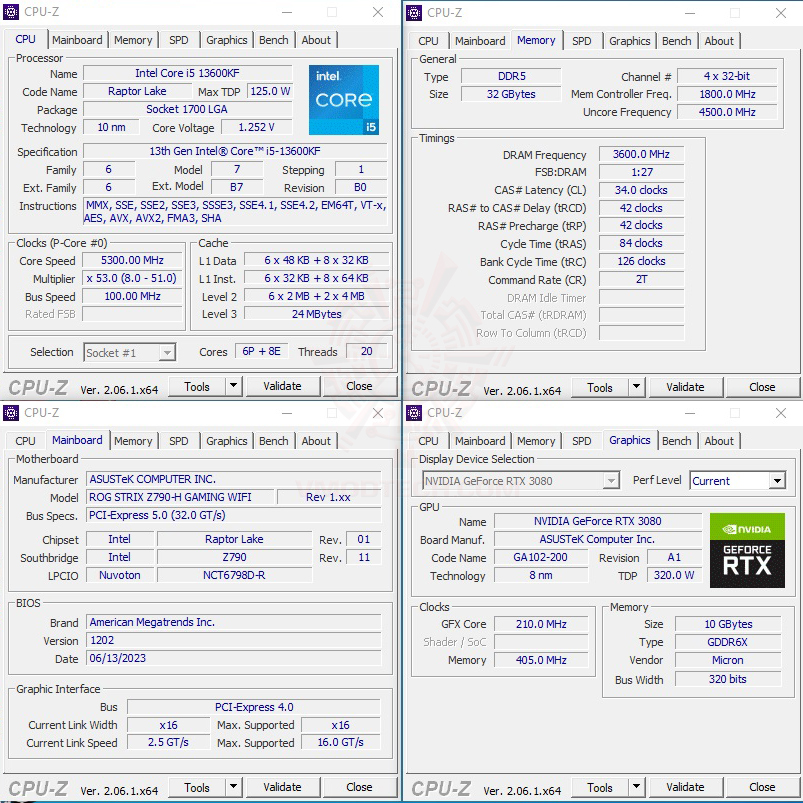The width and height of the screenshot is (803, 803).
Task: Click the Bus Specs PCI-Express 5.0 field
Action: pyautogui.click(x=234, y=515)
